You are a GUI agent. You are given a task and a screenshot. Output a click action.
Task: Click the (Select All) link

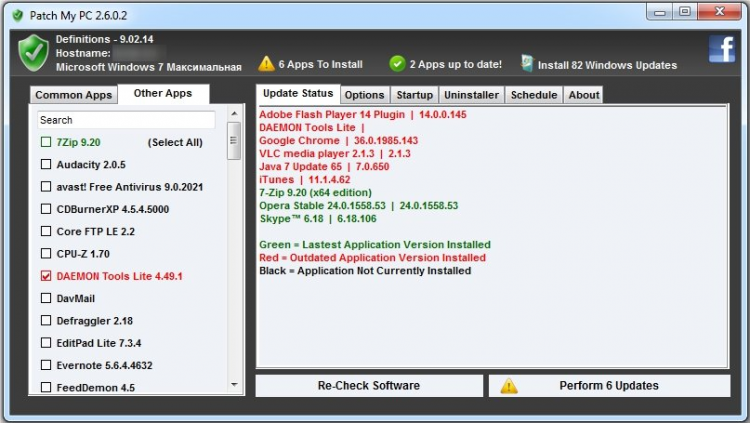pos(175,143)
